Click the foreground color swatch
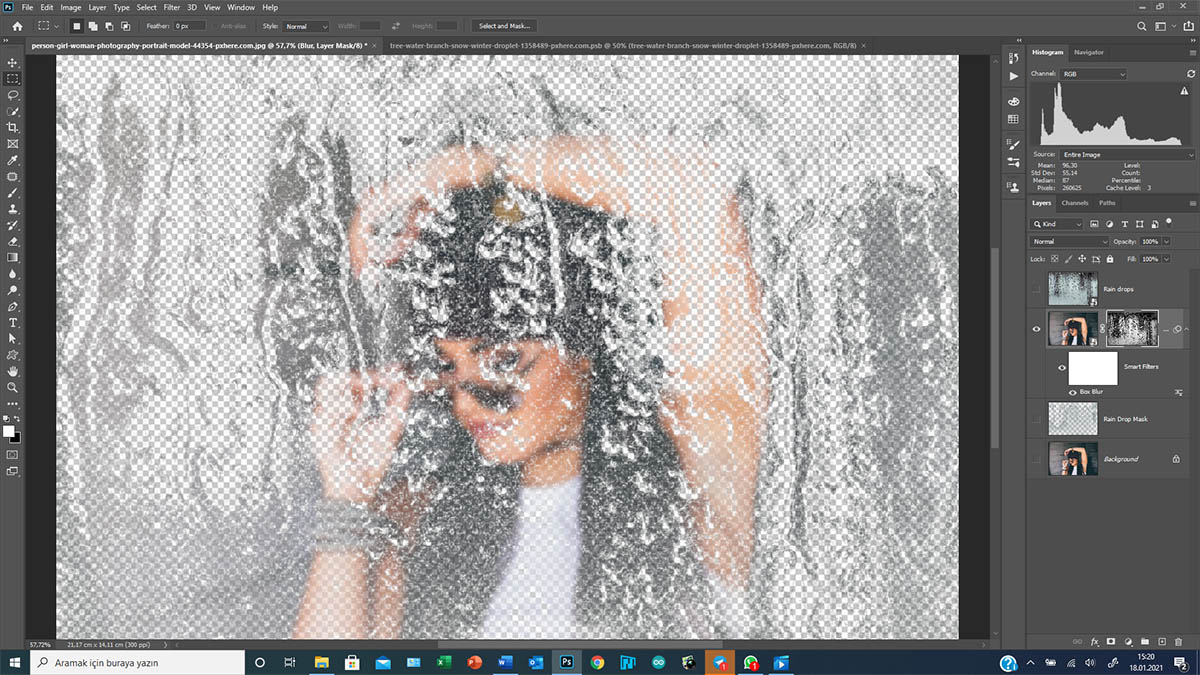Screen dimensions: 1200x675 pos(9,431)
